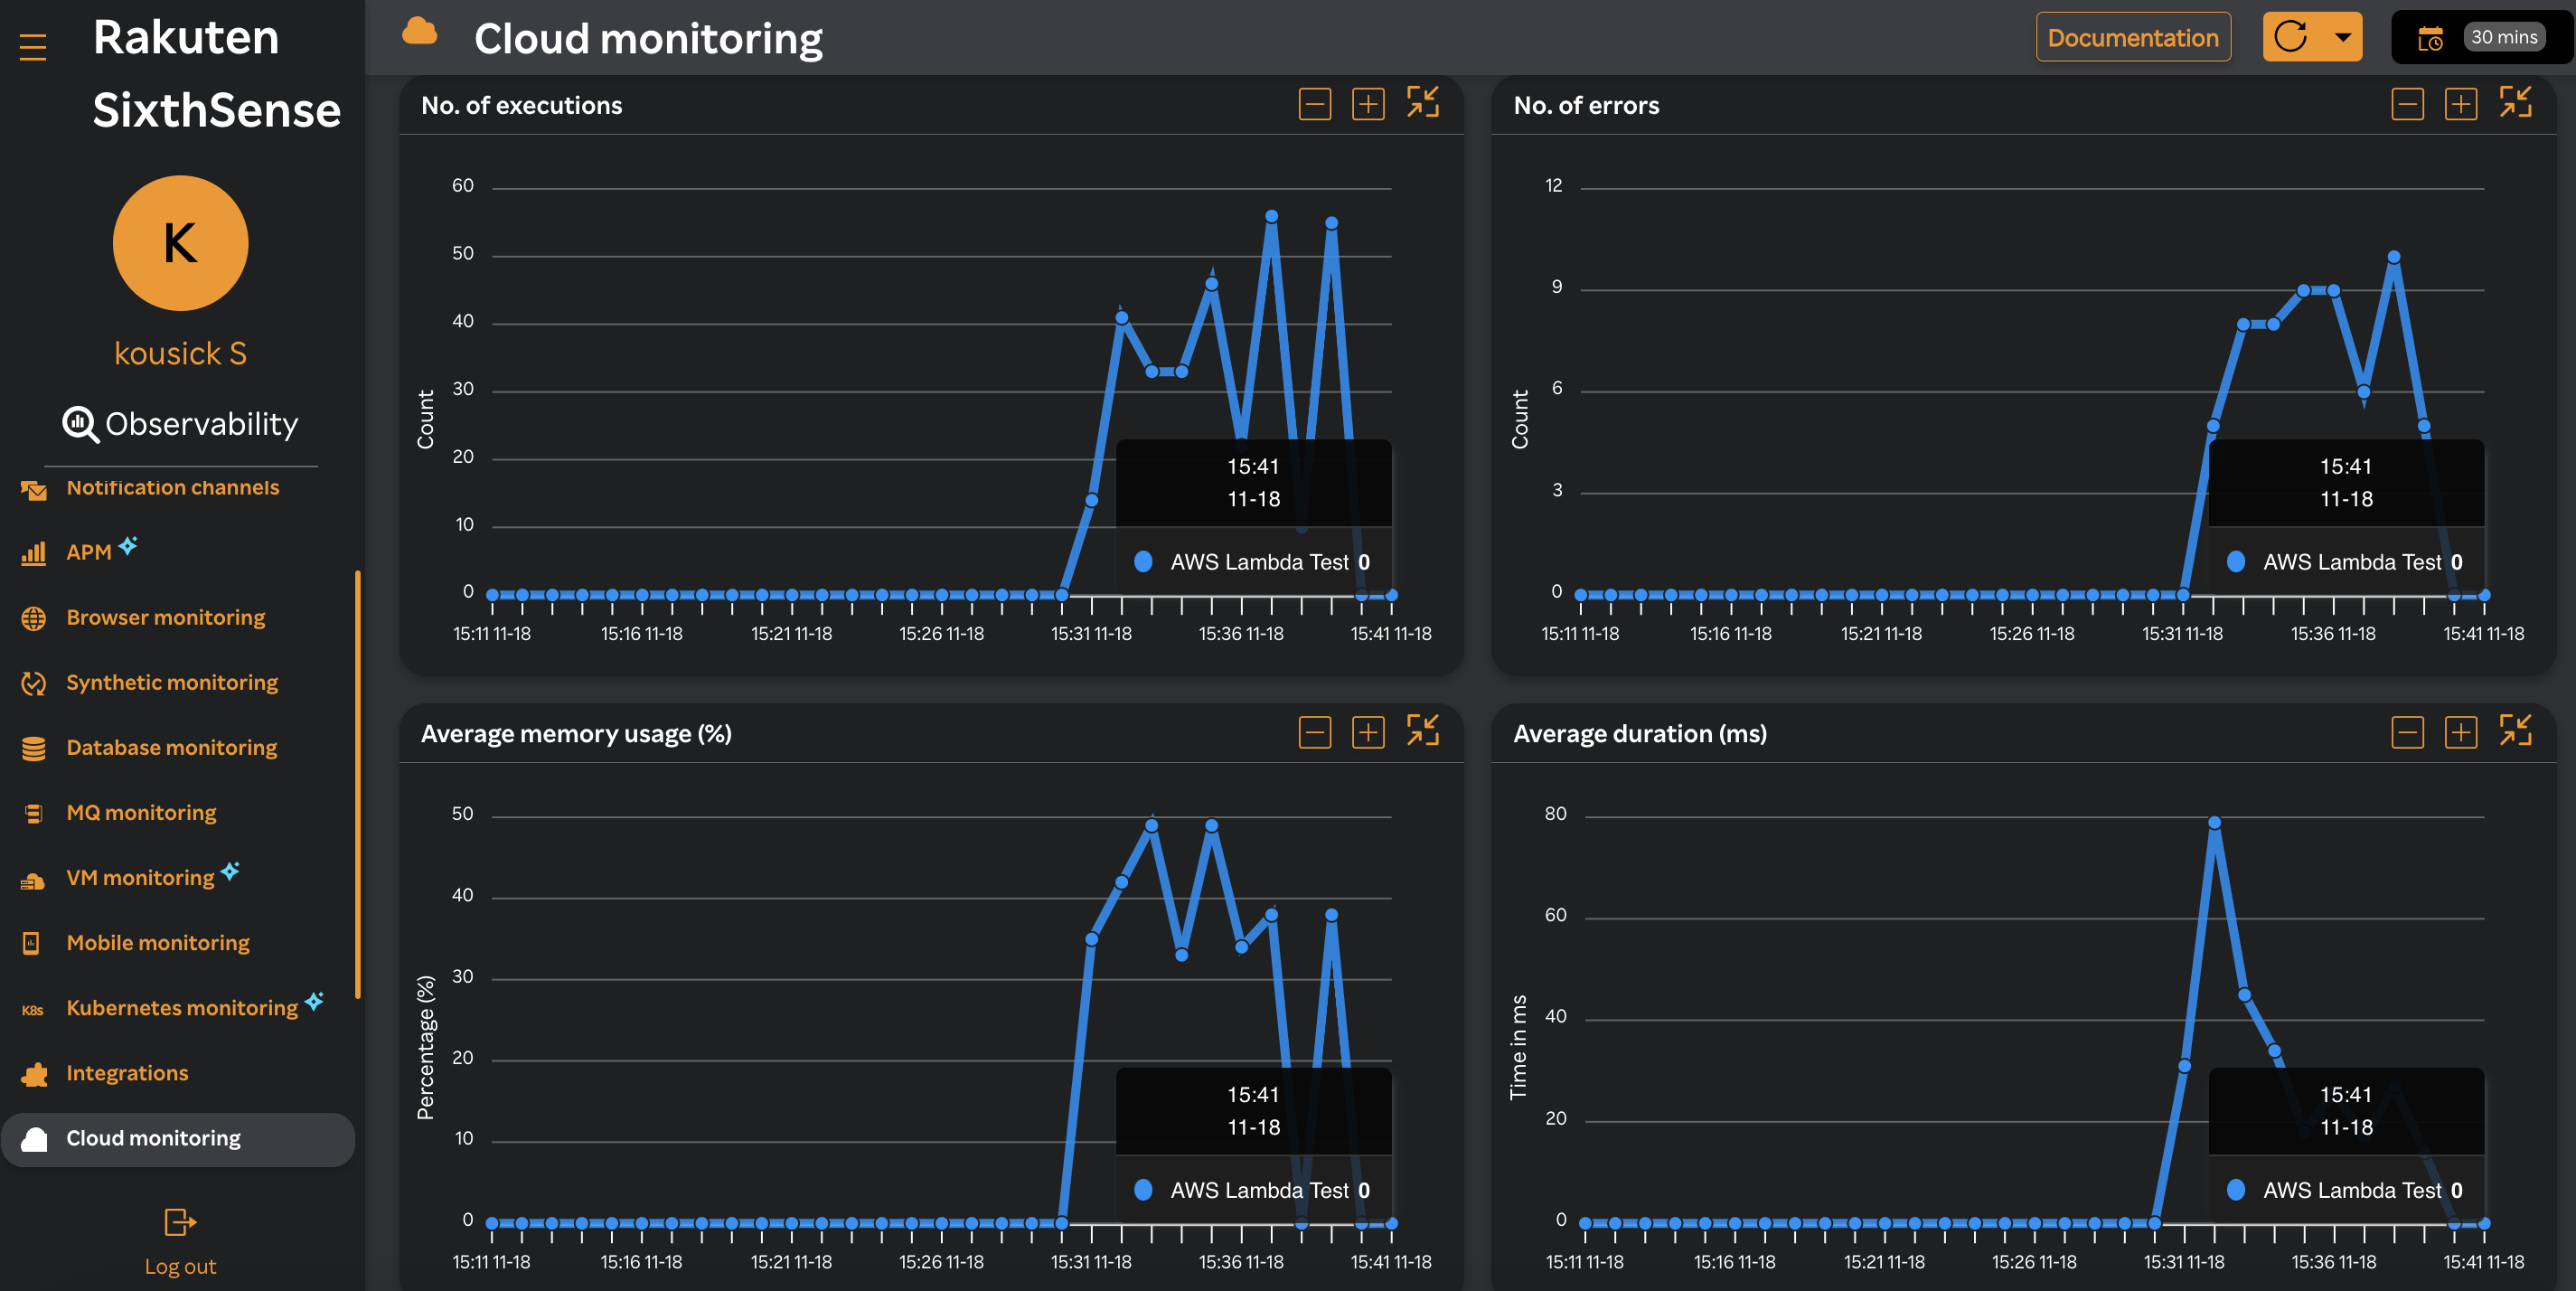Open the Documentation button
Screen dimensions: 2576x1291
click(x=2132, y=37)
